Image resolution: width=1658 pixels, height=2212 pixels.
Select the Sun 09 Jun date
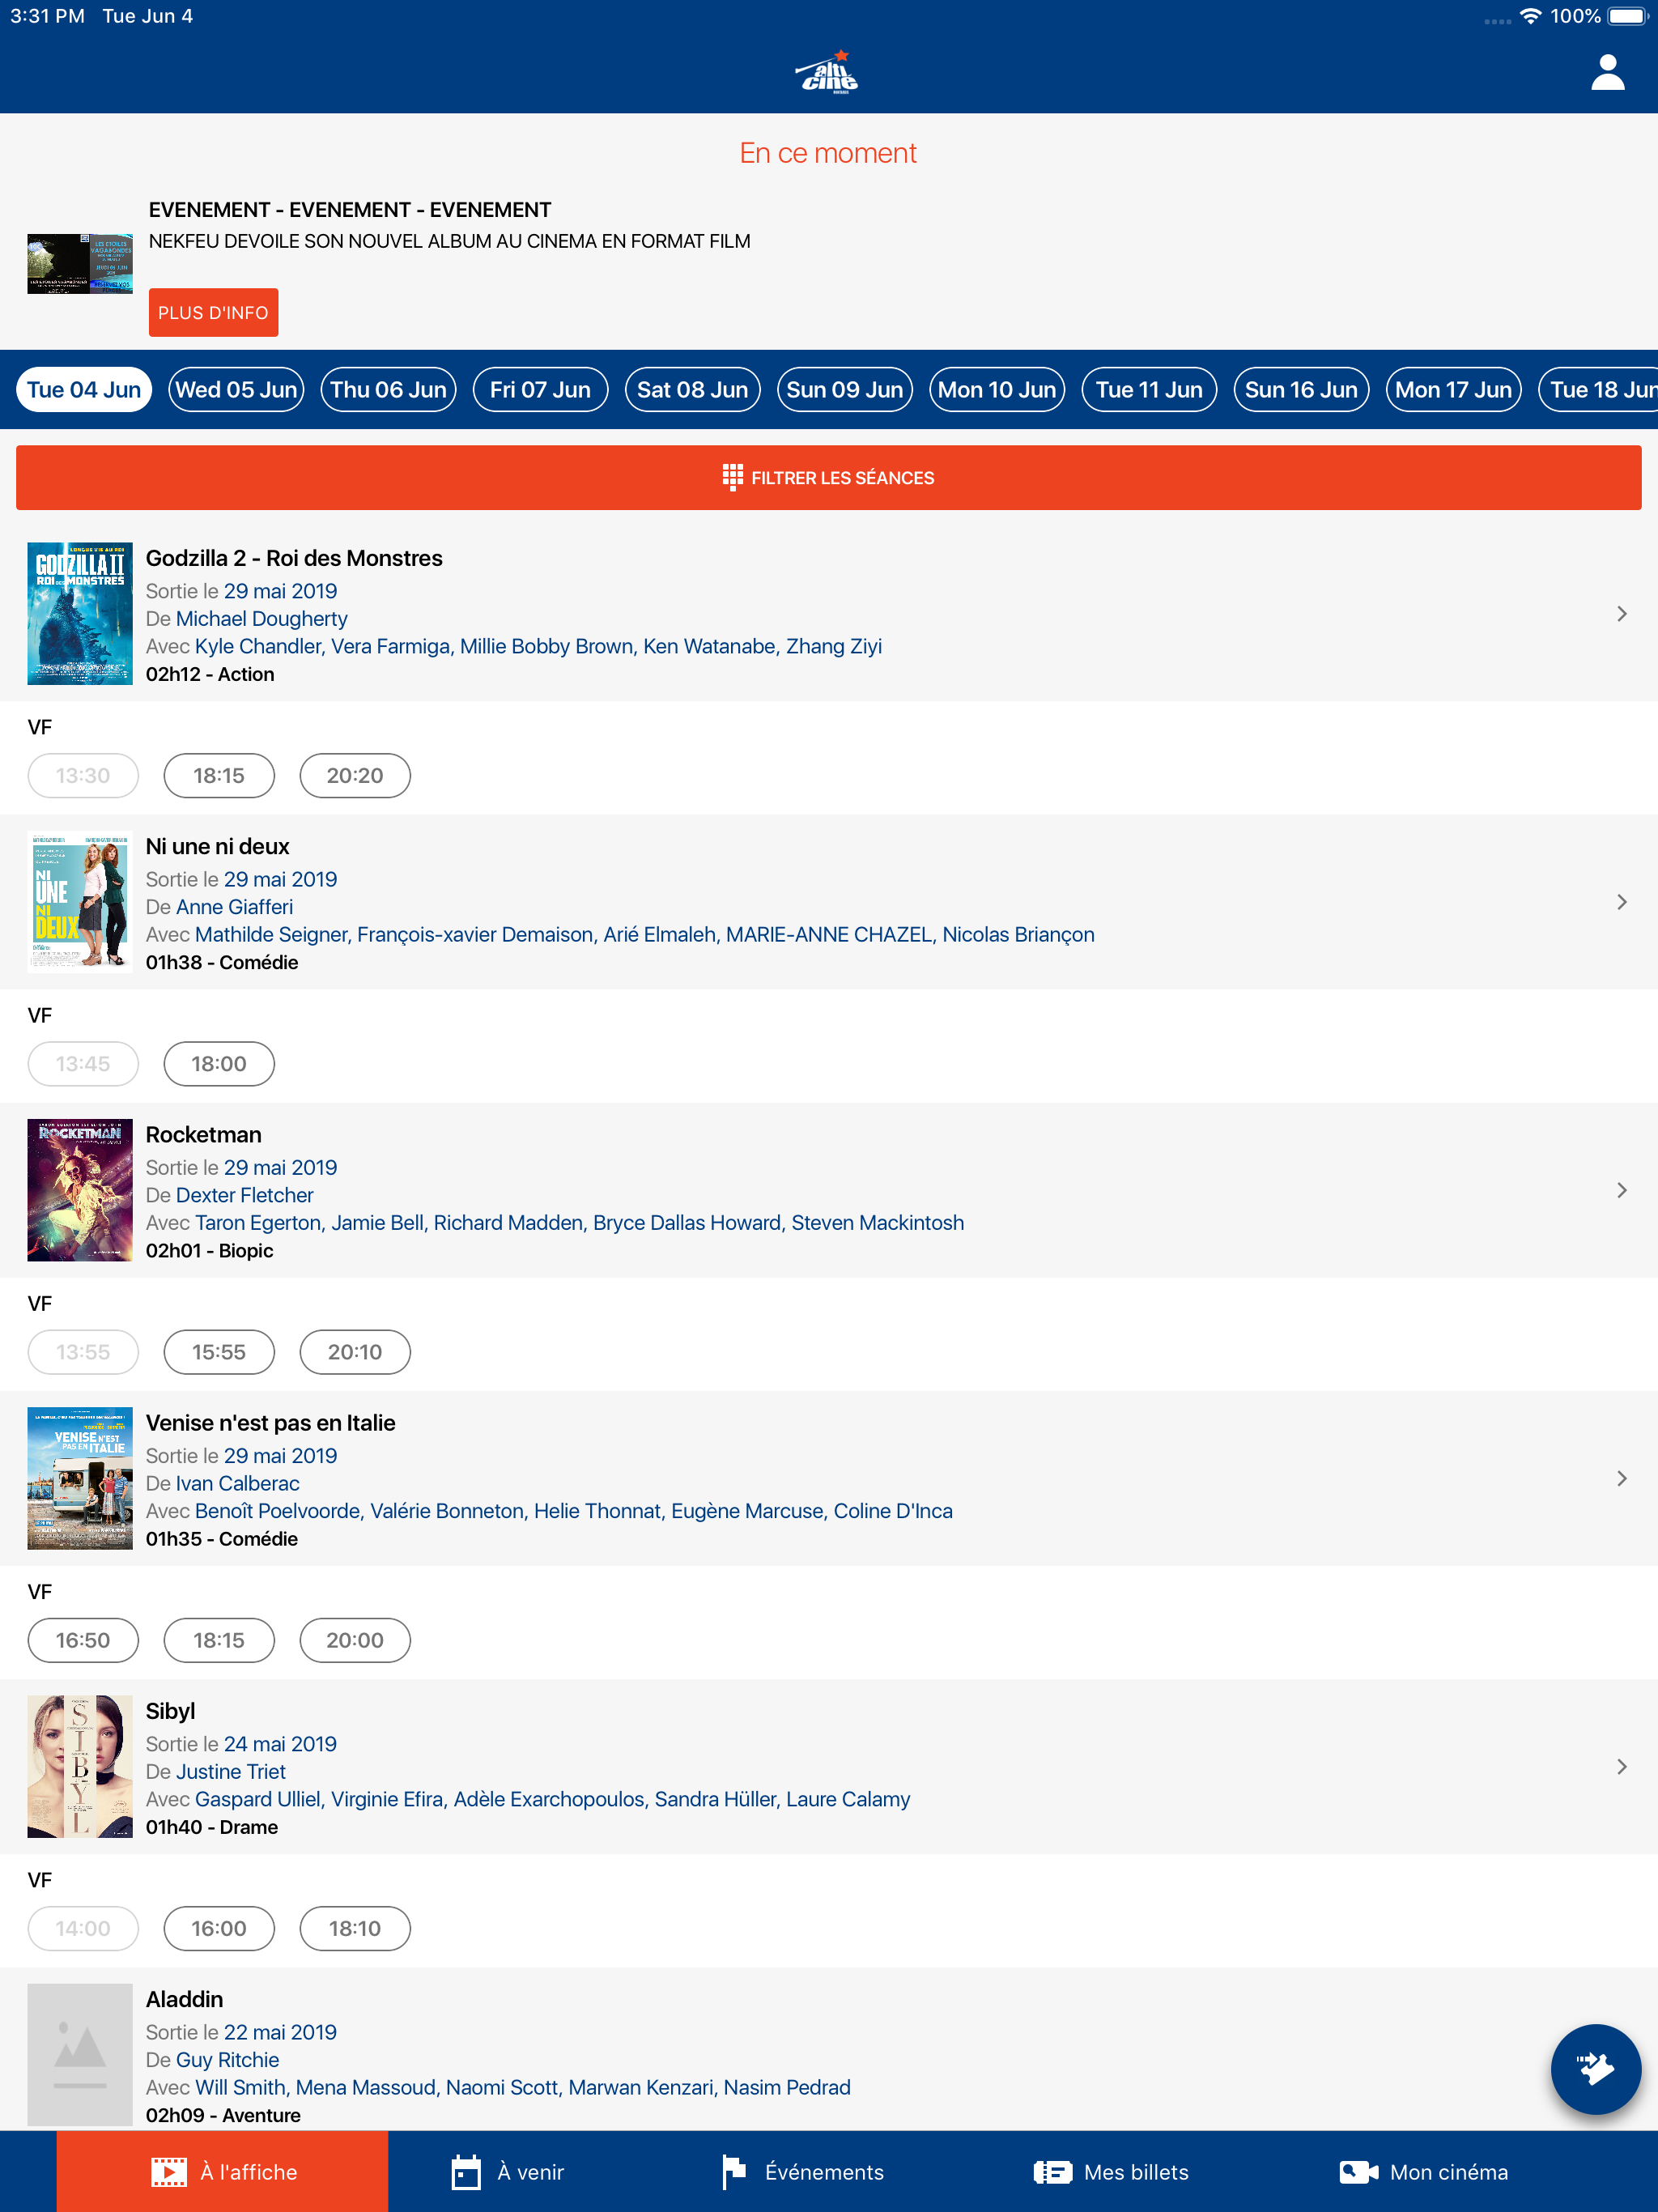click(x=845, y=389)
